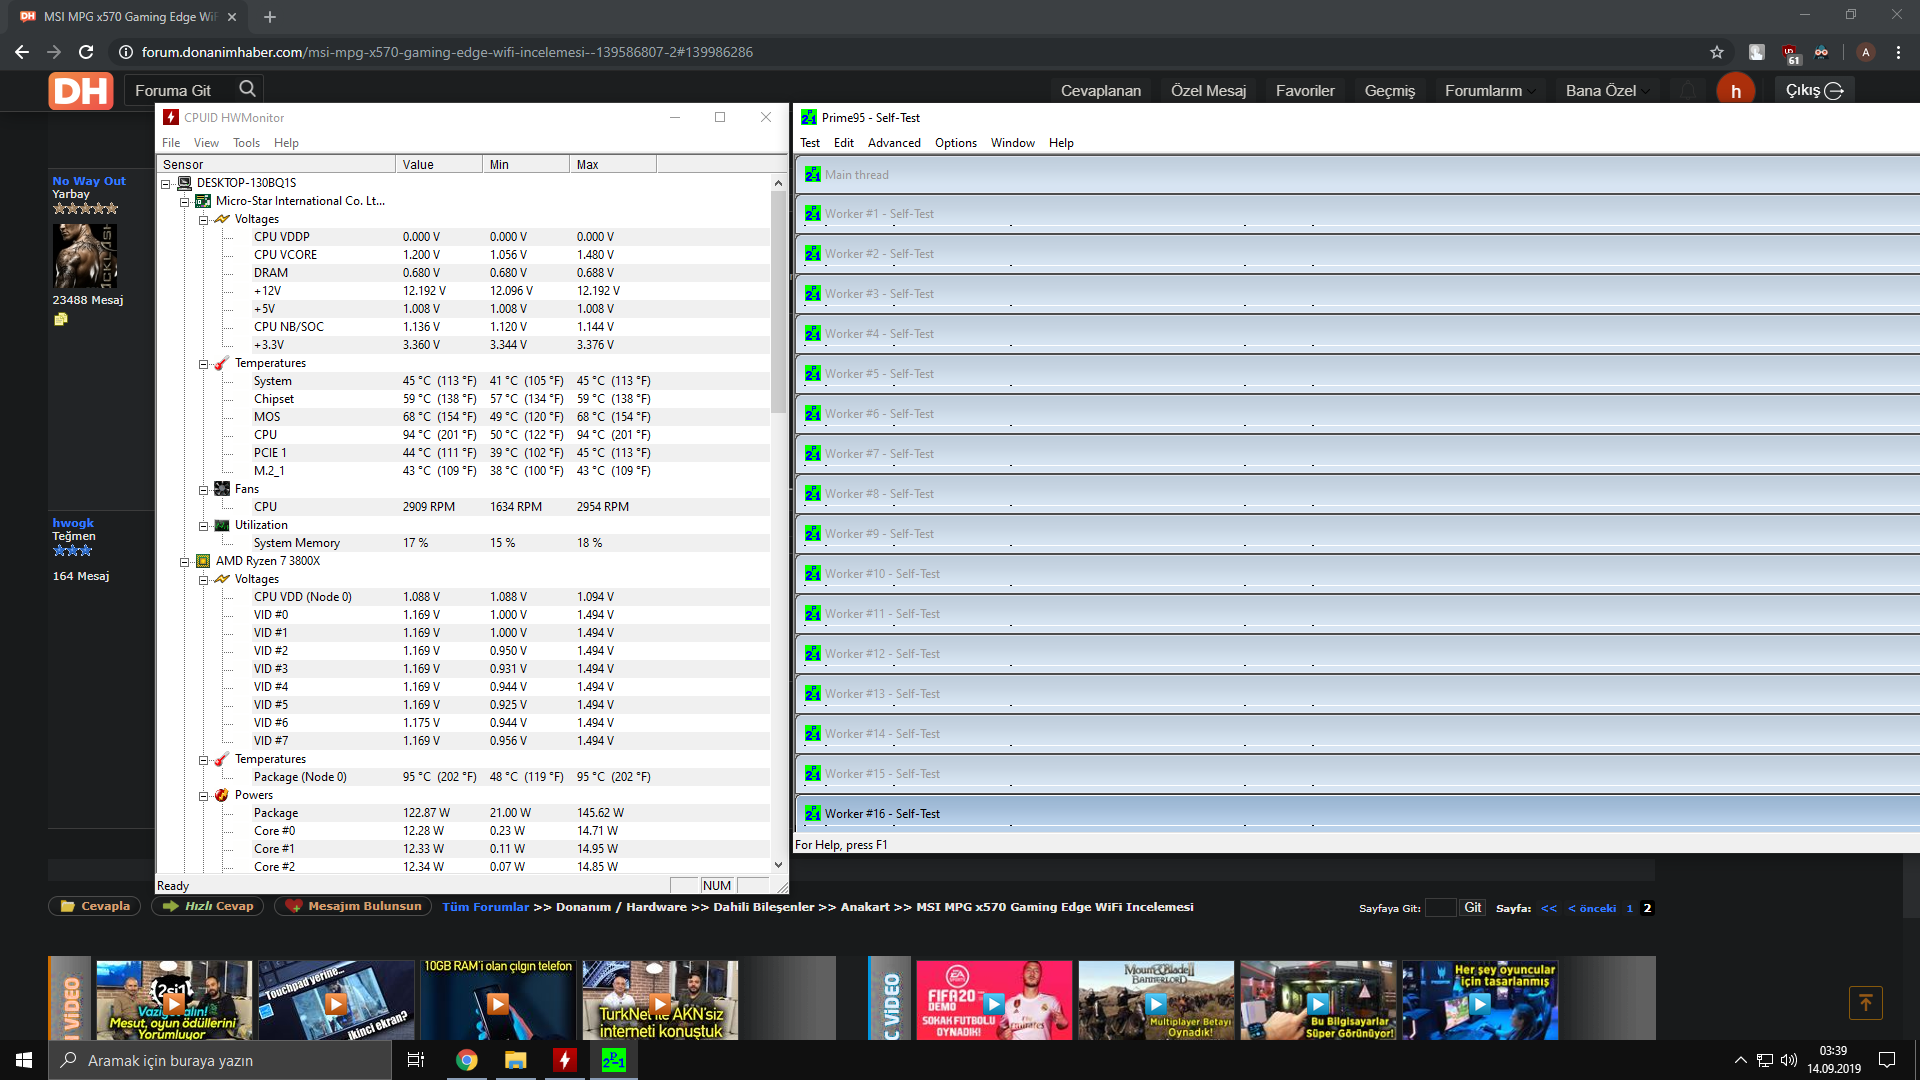Click the scroll-to-top arrow button
The height and width of the screenshot is (1080, 1920).
click(1866, 1002)
